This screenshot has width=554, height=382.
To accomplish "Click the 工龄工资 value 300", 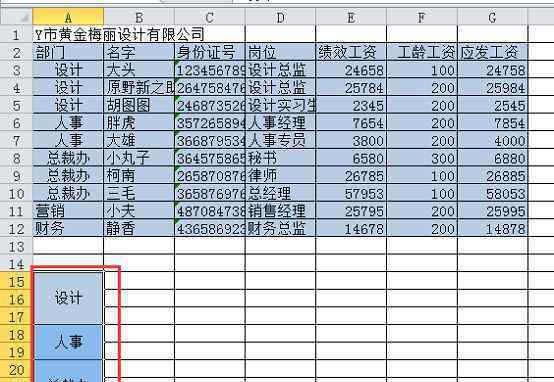I will tap(422, 158).
